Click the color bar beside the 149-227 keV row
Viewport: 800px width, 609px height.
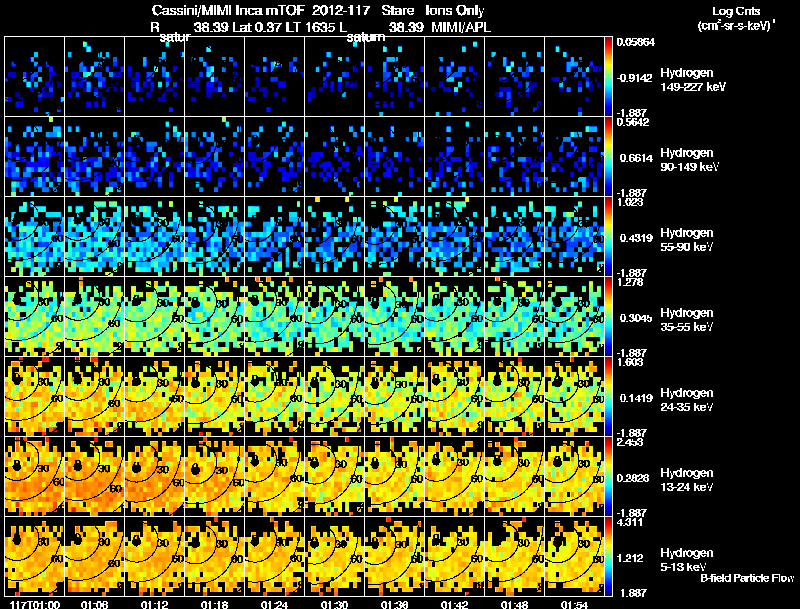(x=608, y=77)
